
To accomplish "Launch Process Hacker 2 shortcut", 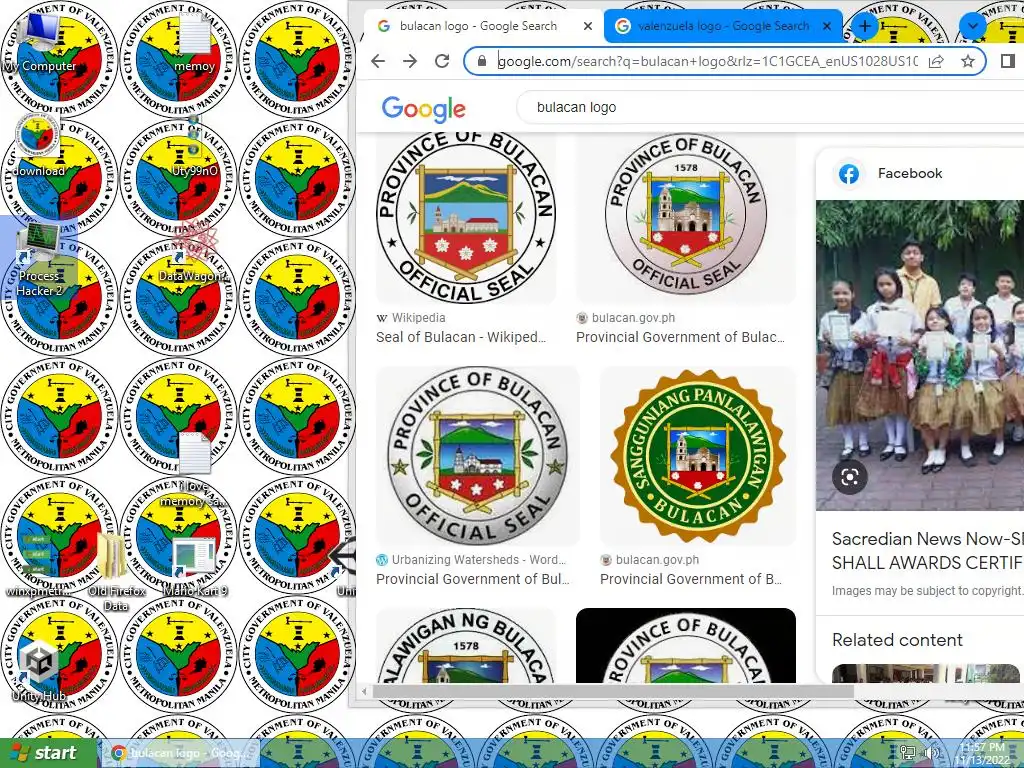I will (39, 260).
